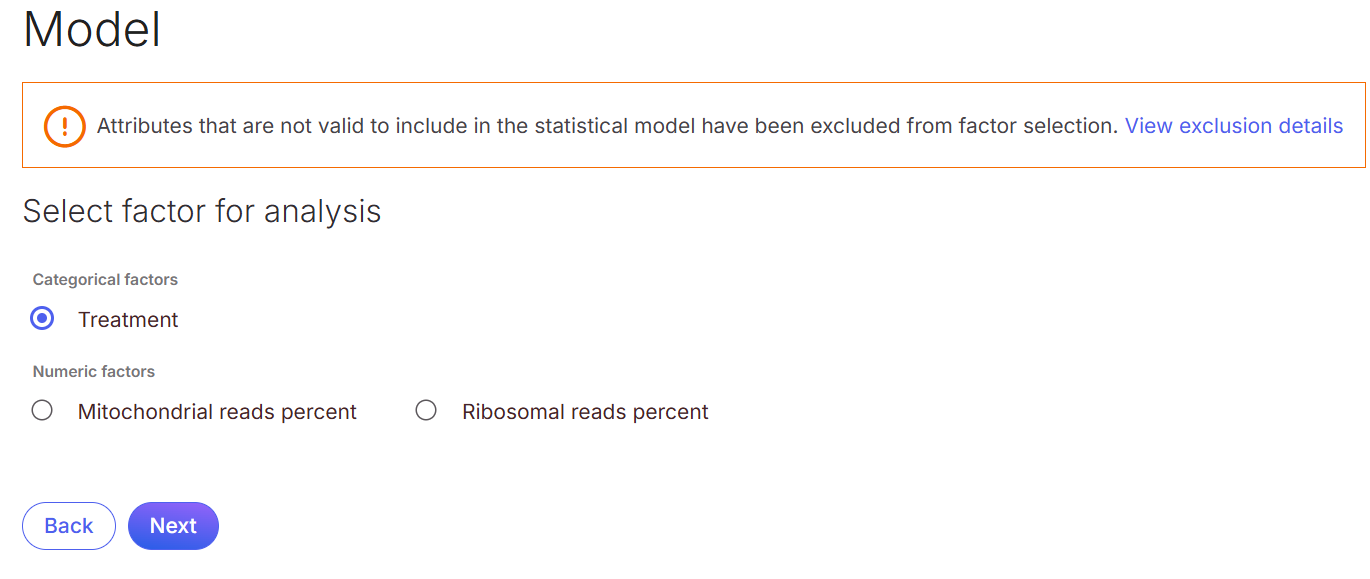This screenshot has width=1370, height=579.
Task: Click the Categorical factors section label
Action: [x=105, y=280]
